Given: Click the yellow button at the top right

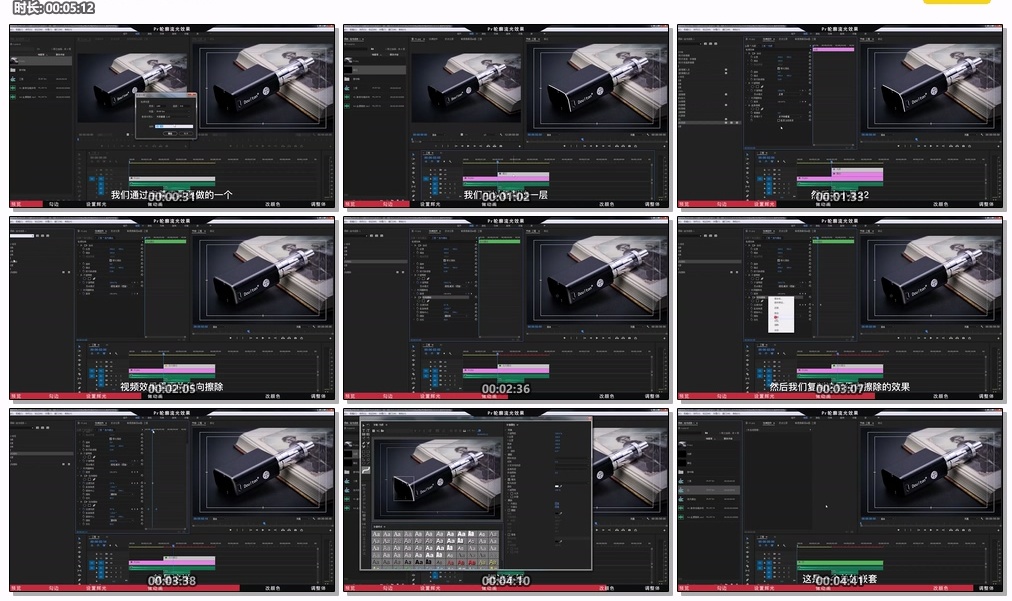Looking at the screenshot, I should pos(956,2).
